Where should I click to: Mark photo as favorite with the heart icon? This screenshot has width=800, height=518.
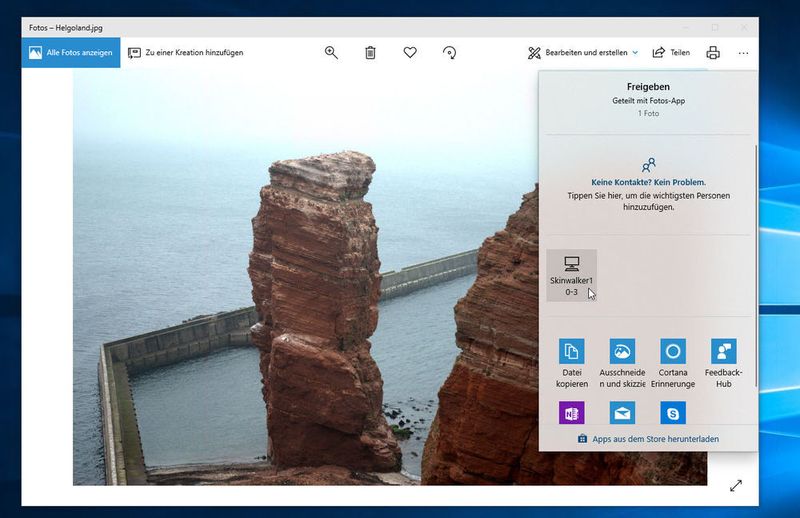(x=410, y=52)
